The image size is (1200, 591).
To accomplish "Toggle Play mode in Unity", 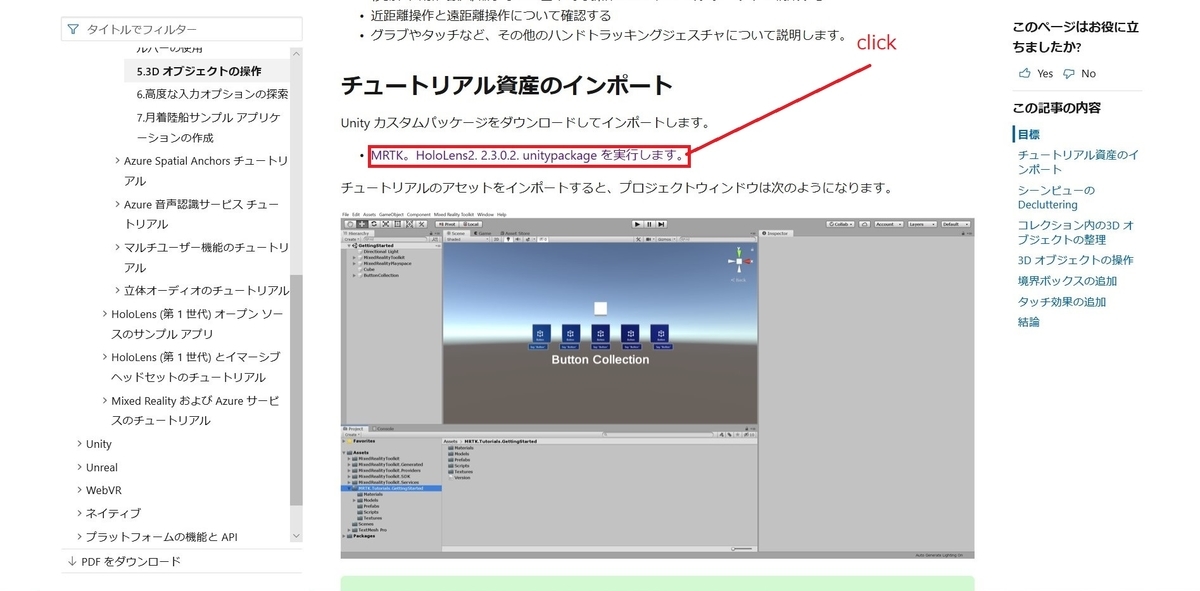I will click(637, 224).
